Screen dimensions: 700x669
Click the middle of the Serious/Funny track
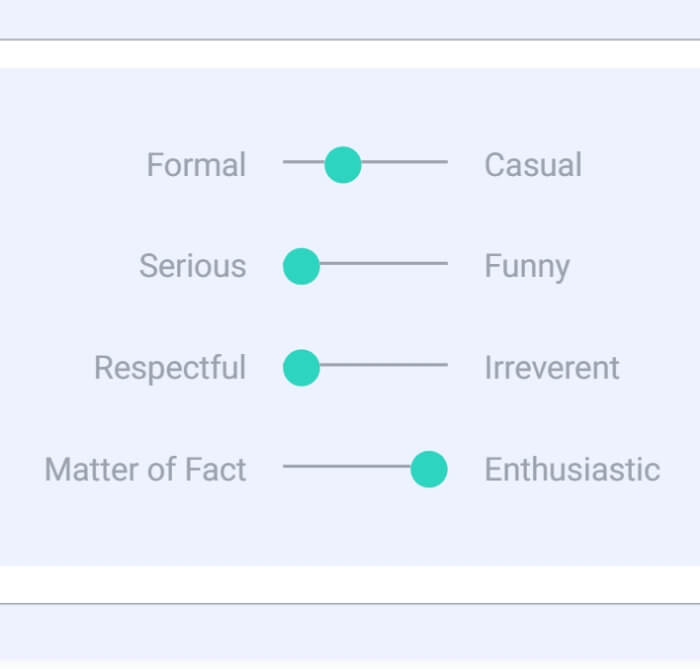366,264
